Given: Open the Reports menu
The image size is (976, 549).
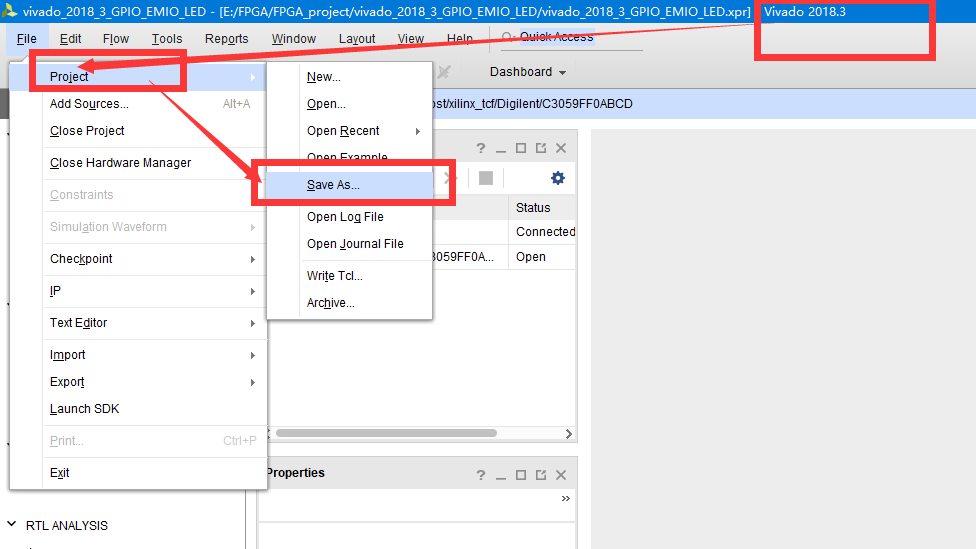Looking at the screenshot, I should tap(227, 39).
